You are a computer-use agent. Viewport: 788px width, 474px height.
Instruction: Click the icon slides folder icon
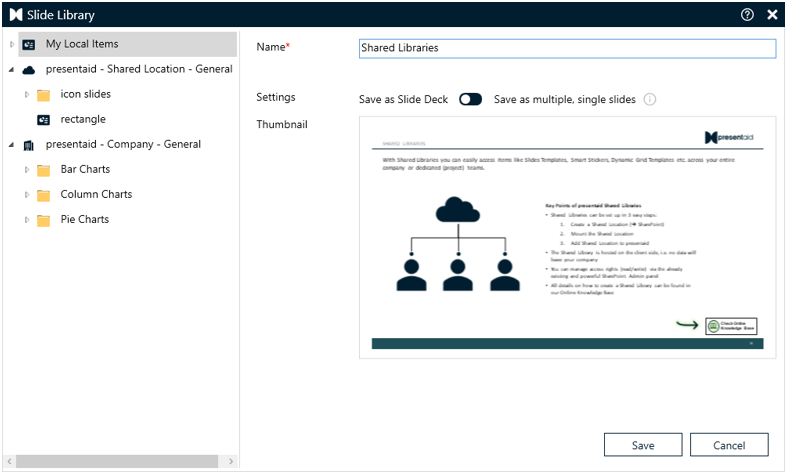pos(44,95)
